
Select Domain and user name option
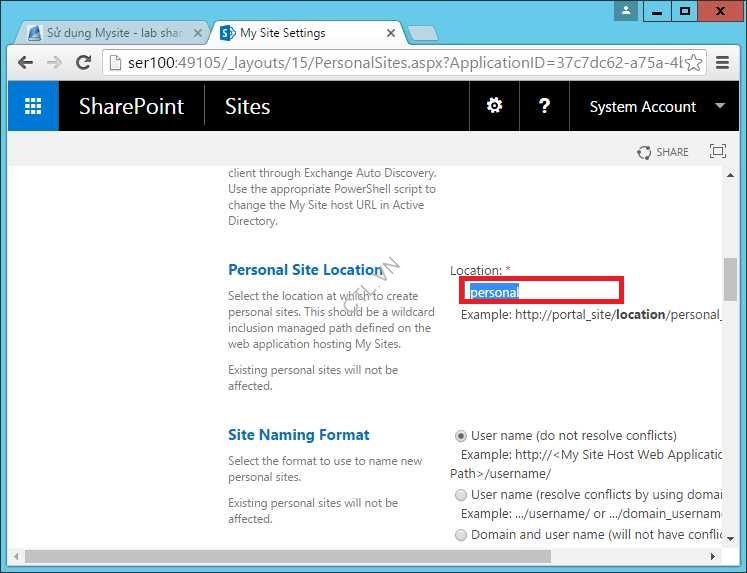point(461,535)
